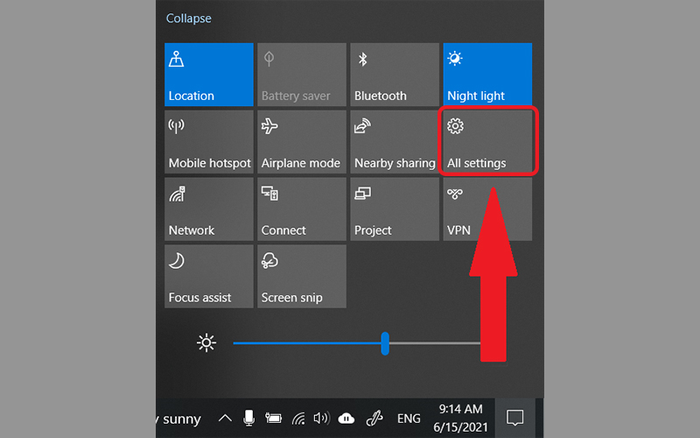700x438 pixels.
Task: Click the Screen snip tile
Action: [301, 276]
